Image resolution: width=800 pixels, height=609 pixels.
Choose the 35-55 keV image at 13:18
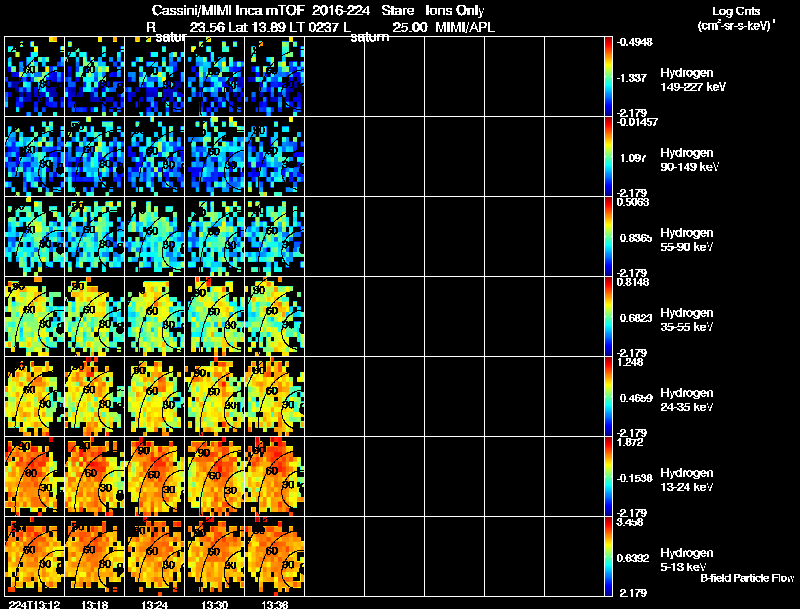pos(95,317)
